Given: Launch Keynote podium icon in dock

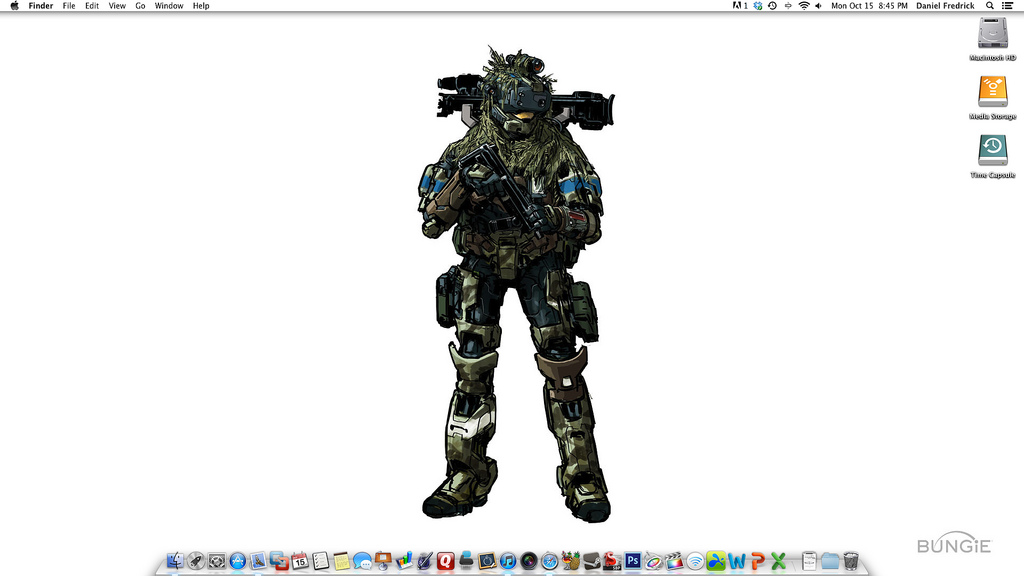Looking at the screenshot, I should pyautogui.click(x=383, y=560).
